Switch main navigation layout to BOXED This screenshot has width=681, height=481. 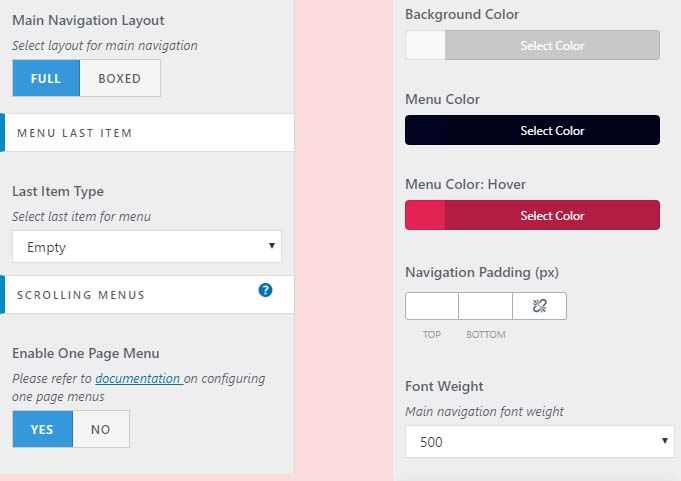[x=120, y=79]
